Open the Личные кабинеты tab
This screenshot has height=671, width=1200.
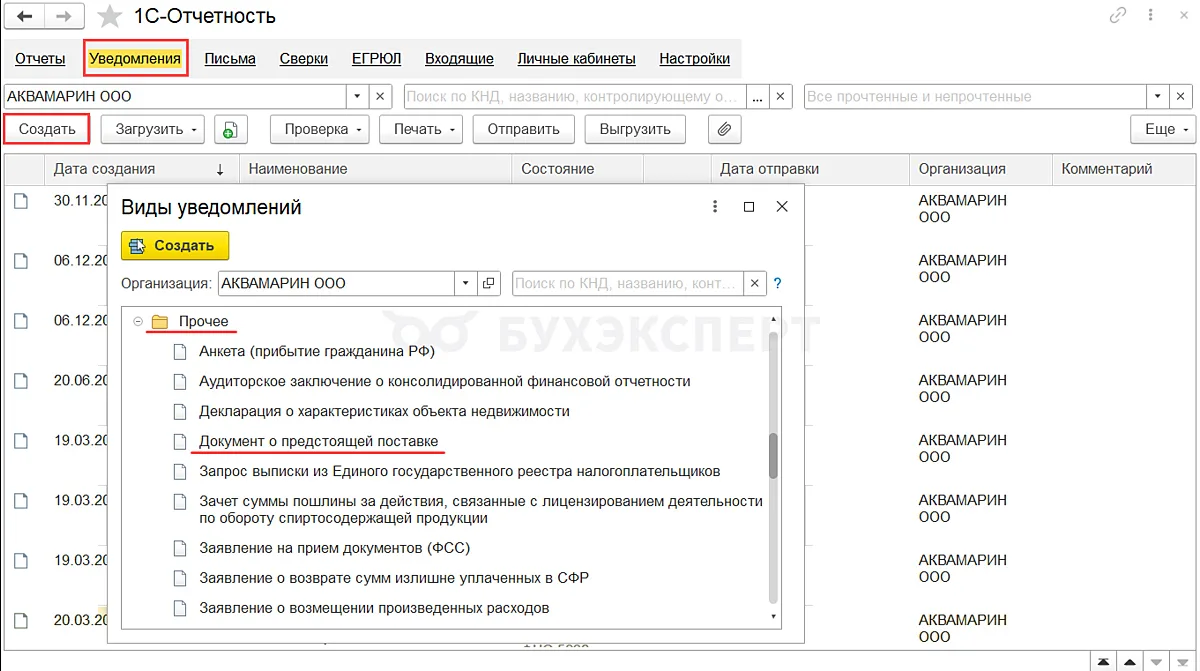576,59
